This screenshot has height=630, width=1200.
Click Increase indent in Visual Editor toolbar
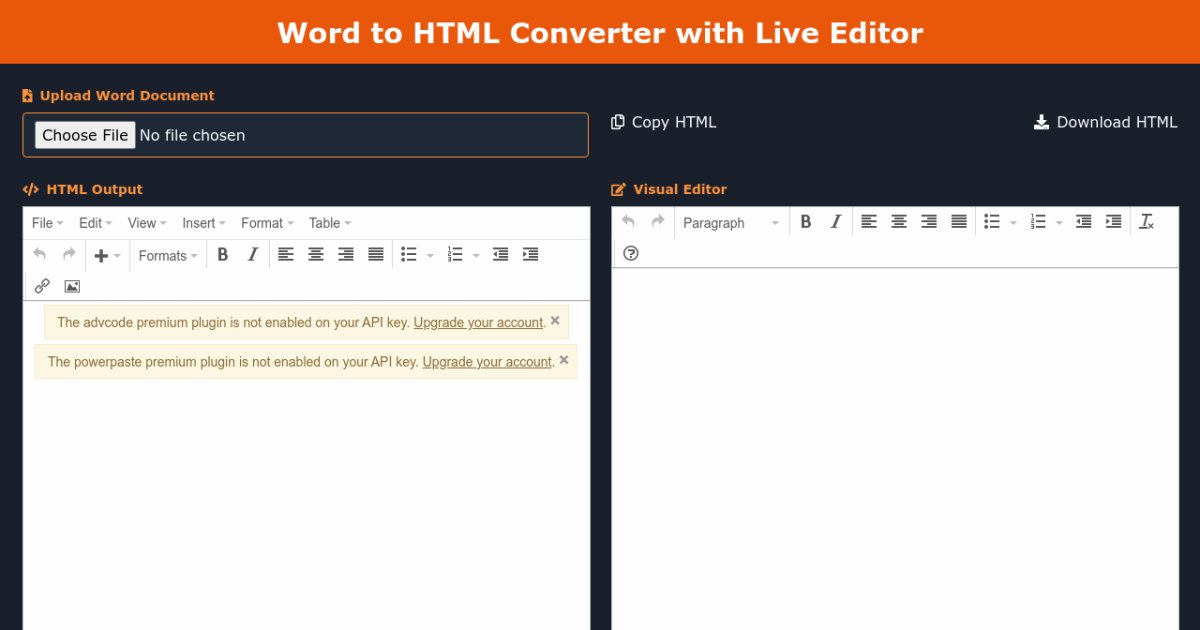coord(1113,222)
